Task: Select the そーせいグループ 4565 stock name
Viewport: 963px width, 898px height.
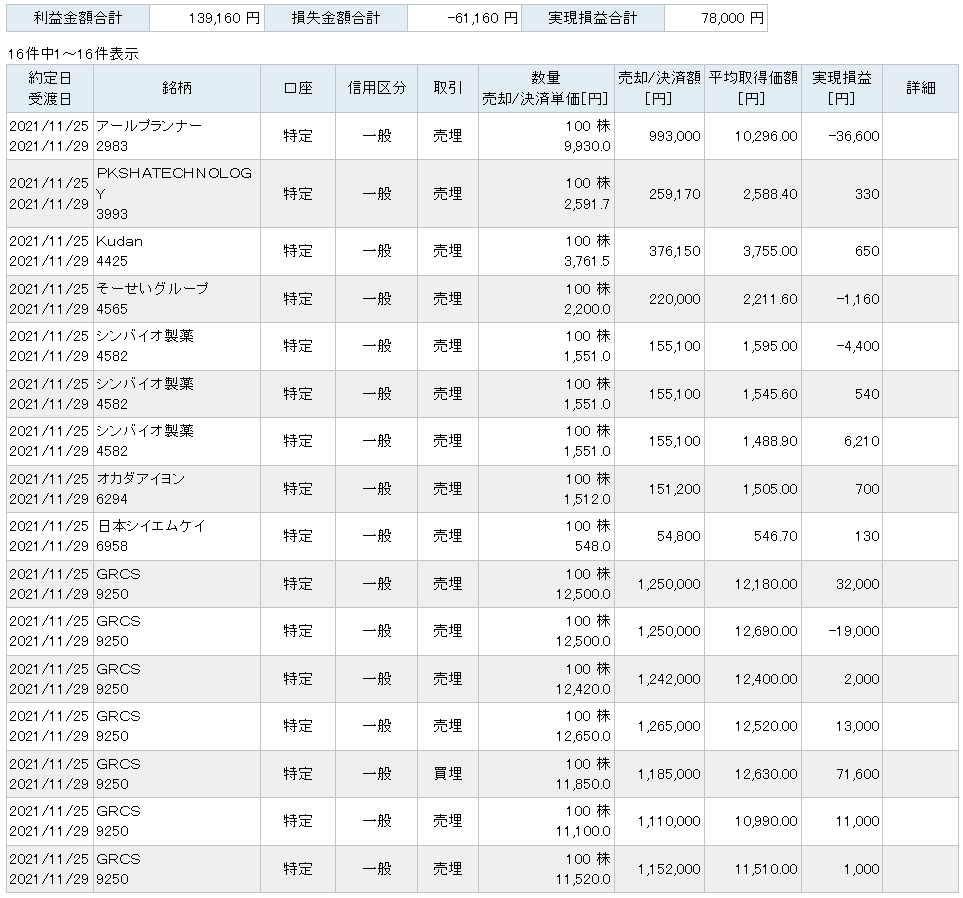Action: point(152,299)
